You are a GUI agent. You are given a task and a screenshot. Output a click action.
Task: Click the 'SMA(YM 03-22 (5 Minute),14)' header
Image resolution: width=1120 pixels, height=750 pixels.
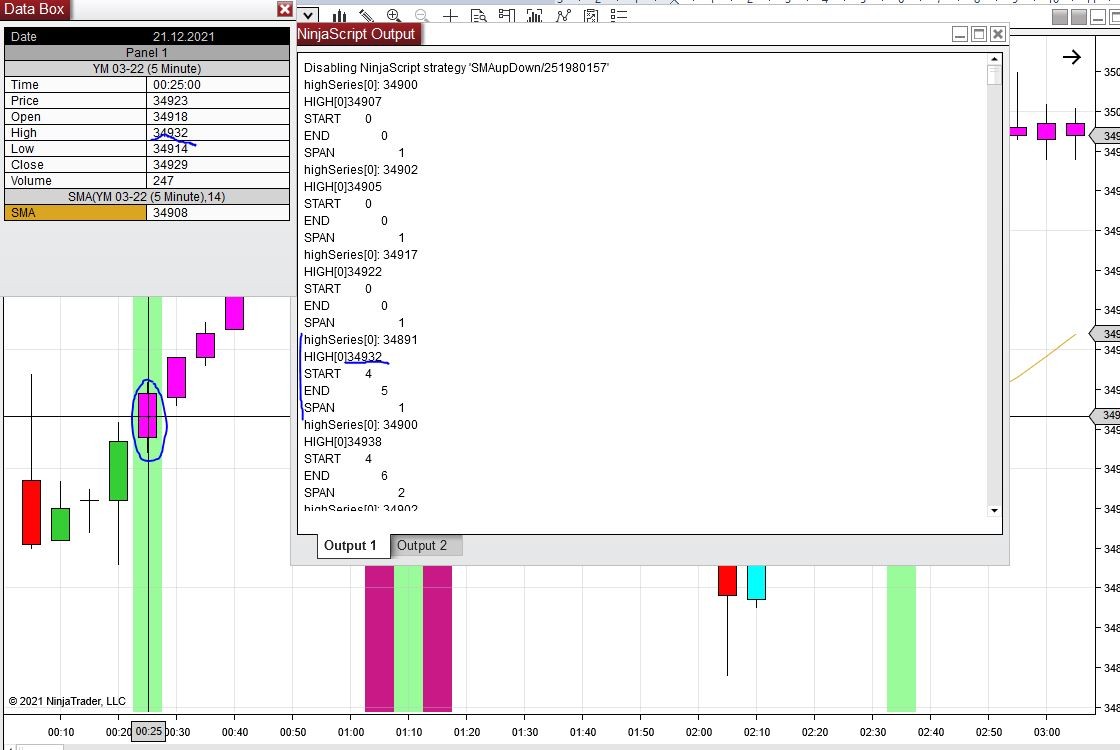coord(146,197)
